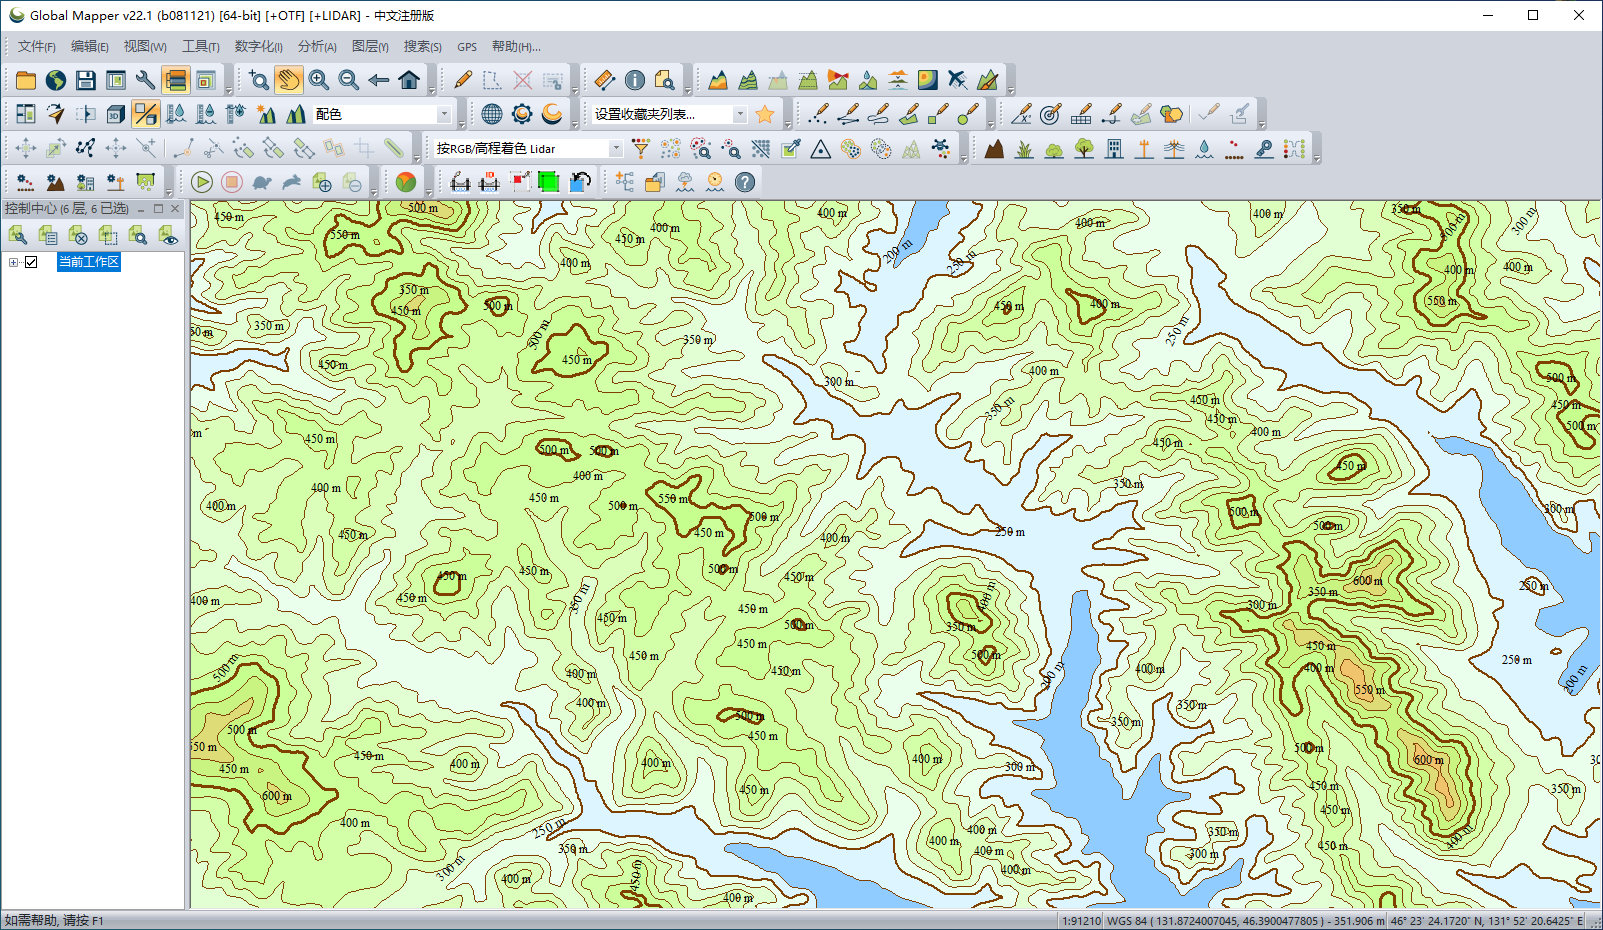Open the 文件(F) menu
The height and width of the screenshot is (930, 1603).
tap(37, 47)
